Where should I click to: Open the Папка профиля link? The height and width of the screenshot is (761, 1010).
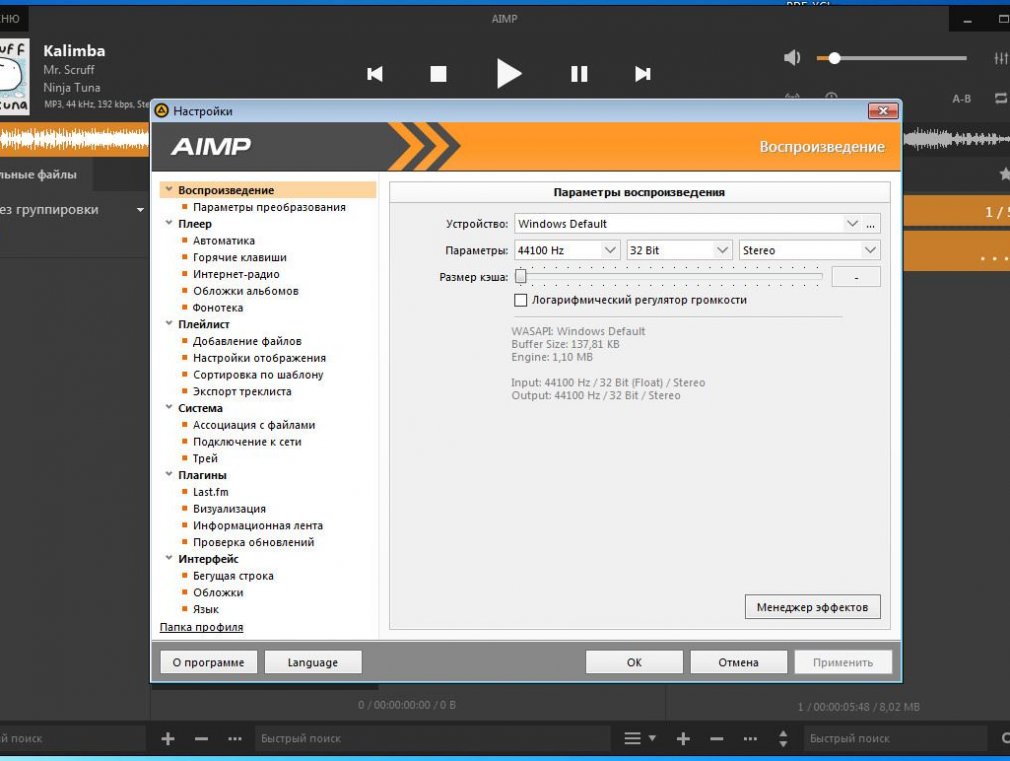(202, 627)
